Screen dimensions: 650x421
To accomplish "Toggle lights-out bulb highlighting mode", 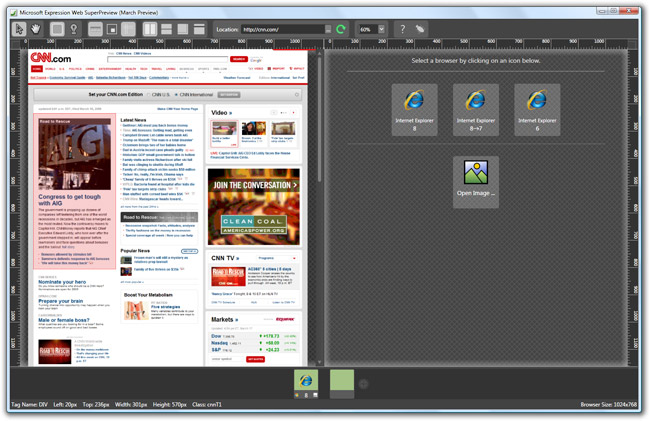I will click(74, 29).
